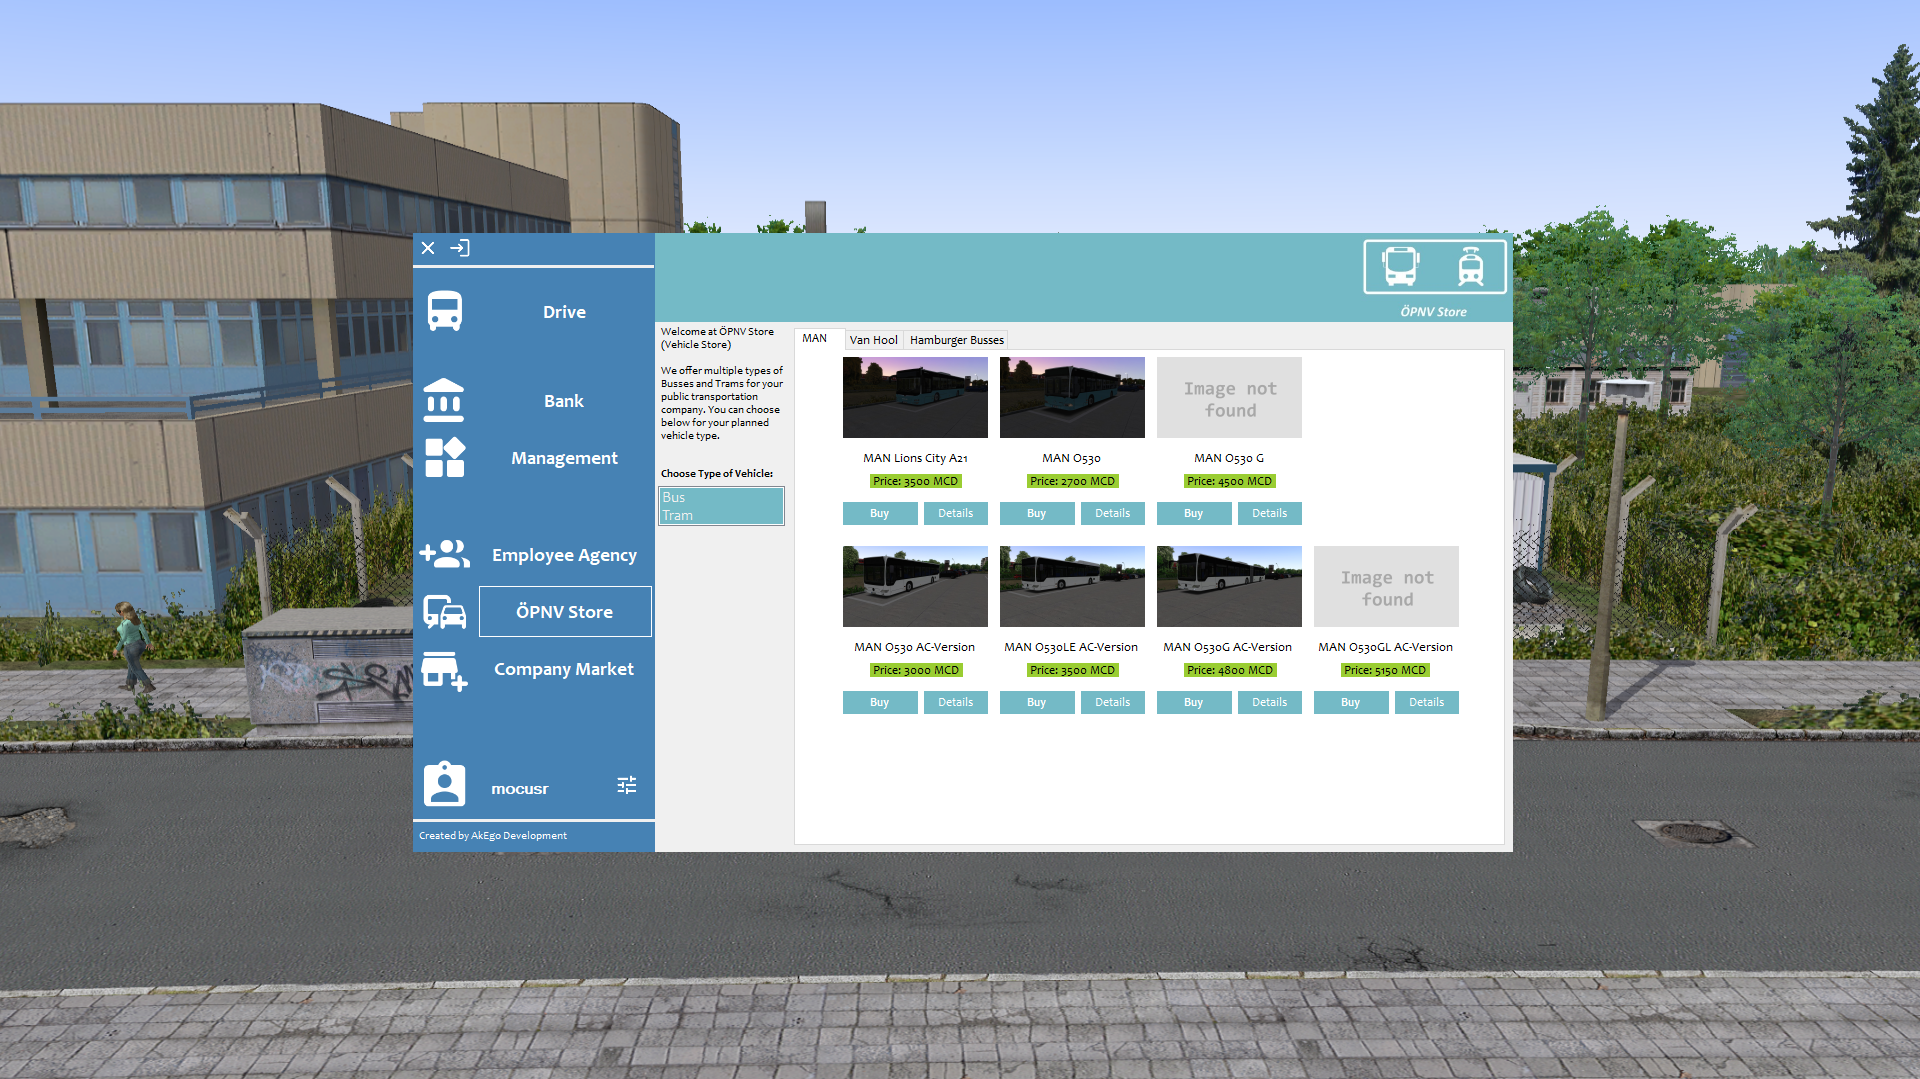Click the tram icon in store header
Viewport: 1920px width, 1079px height.
(x=1470, y=266)
